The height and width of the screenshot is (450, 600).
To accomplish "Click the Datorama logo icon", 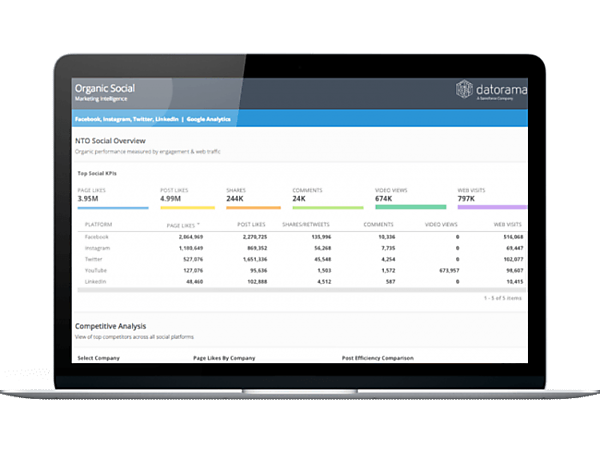I will pyautogui.click(x=464, y=89).
